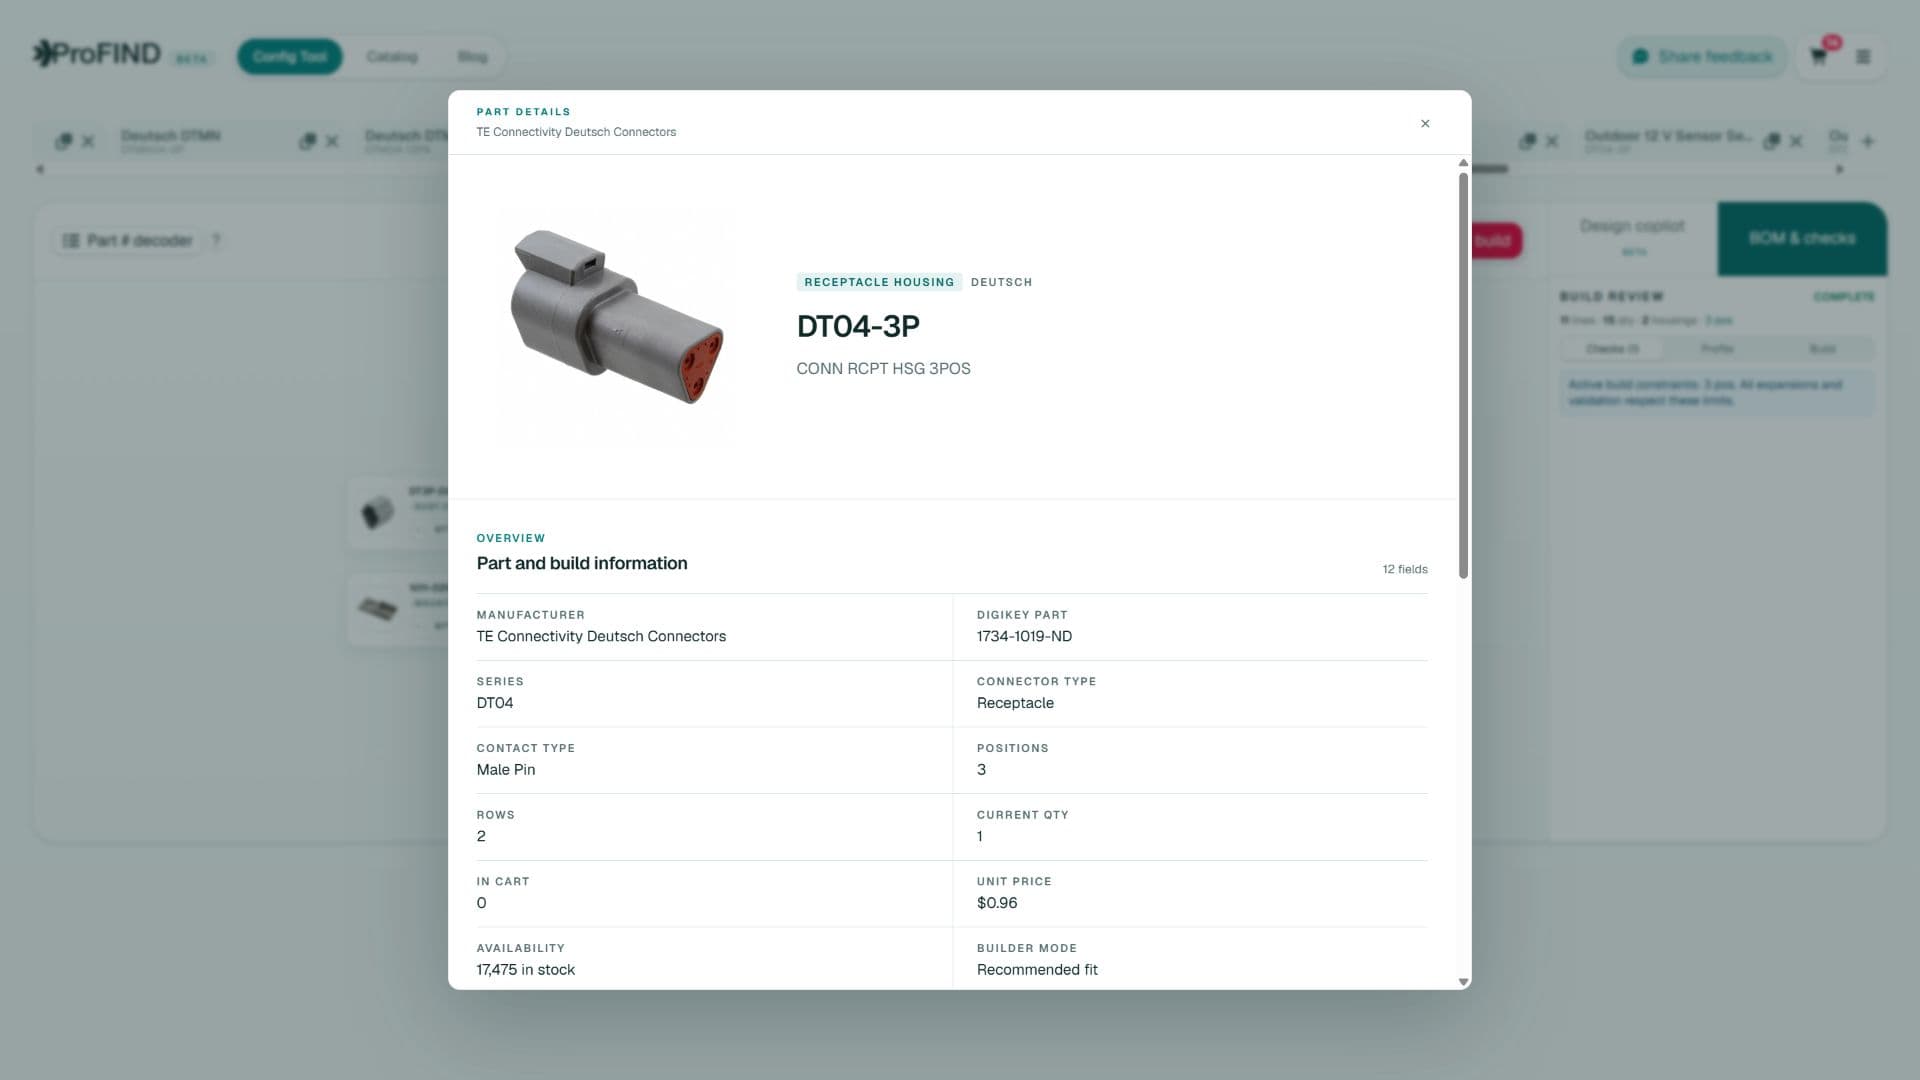Click the upper connector thumbnail card behind dialog
Screen dimensions: 1920x1080
click(x=399, y=512)
